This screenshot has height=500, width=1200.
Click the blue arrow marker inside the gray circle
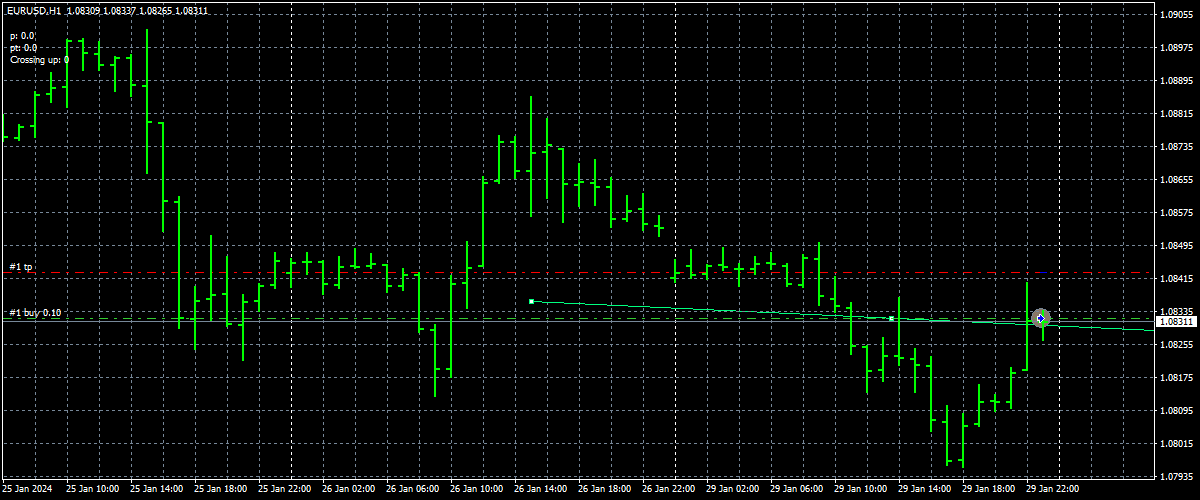click(1041, 318)
